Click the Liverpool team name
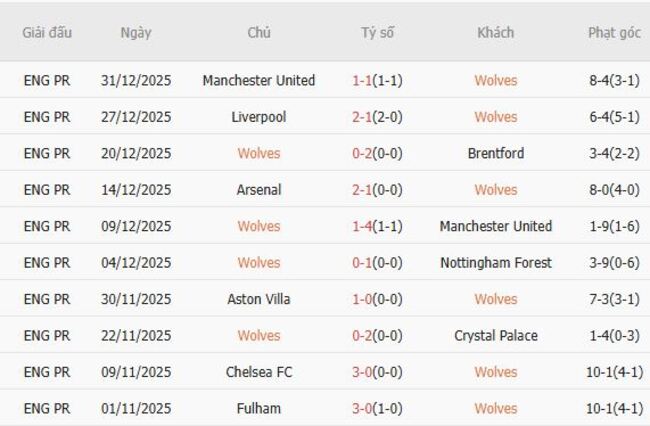Screen dimensions: 650x426 pyautogui.click(x=258, y=117)
